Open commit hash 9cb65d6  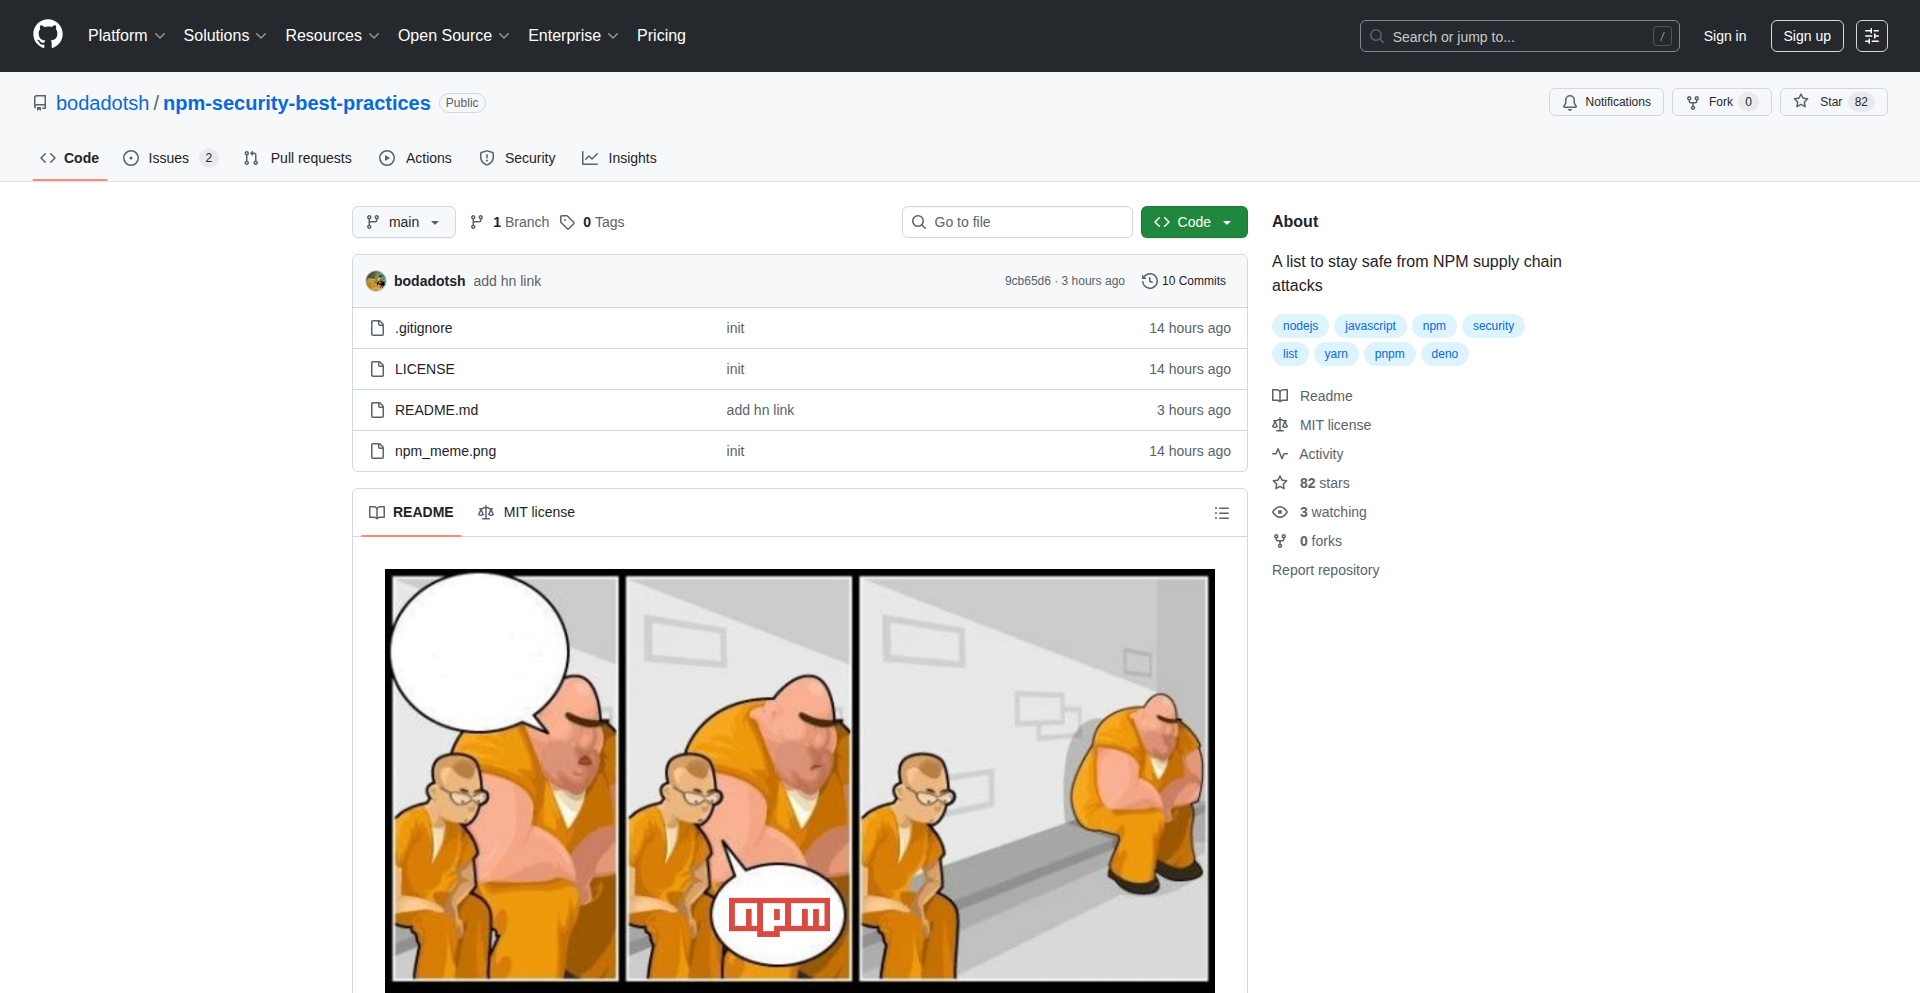(1028, 281)
